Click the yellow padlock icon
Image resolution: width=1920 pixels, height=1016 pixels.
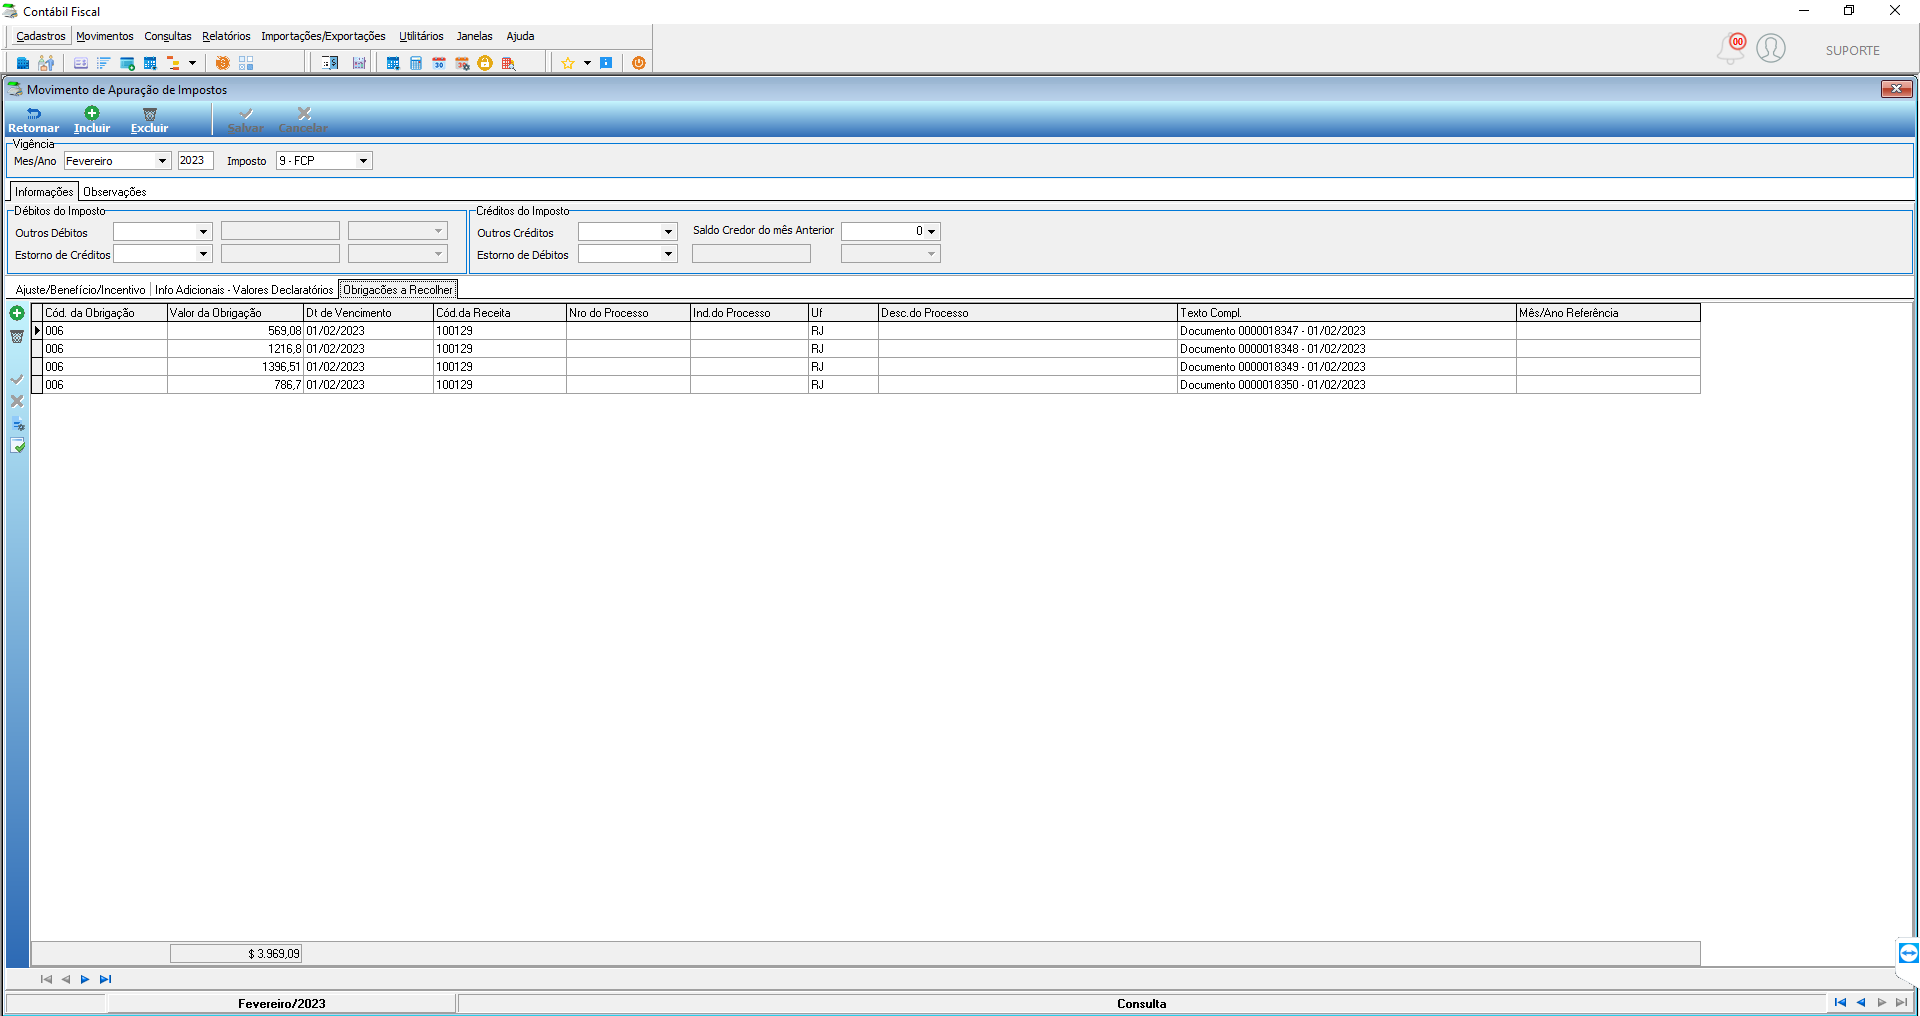485,63
